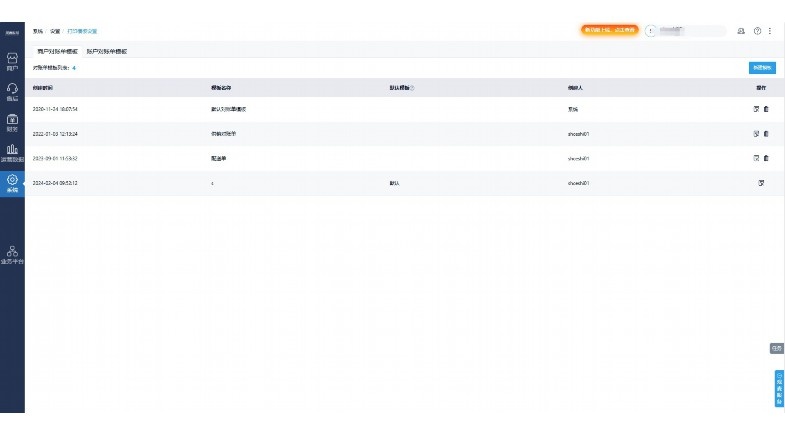
Task: Go to the second breadcrumb link (设置)
Action: click(55, 31)
